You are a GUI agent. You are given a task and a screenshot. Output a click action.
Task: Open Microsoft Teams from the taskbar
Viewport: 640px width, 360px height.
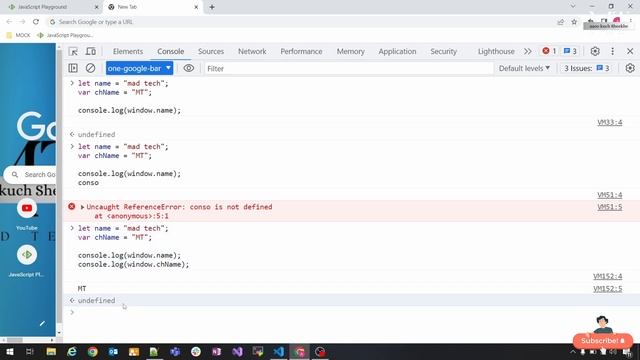coord(176,351)
